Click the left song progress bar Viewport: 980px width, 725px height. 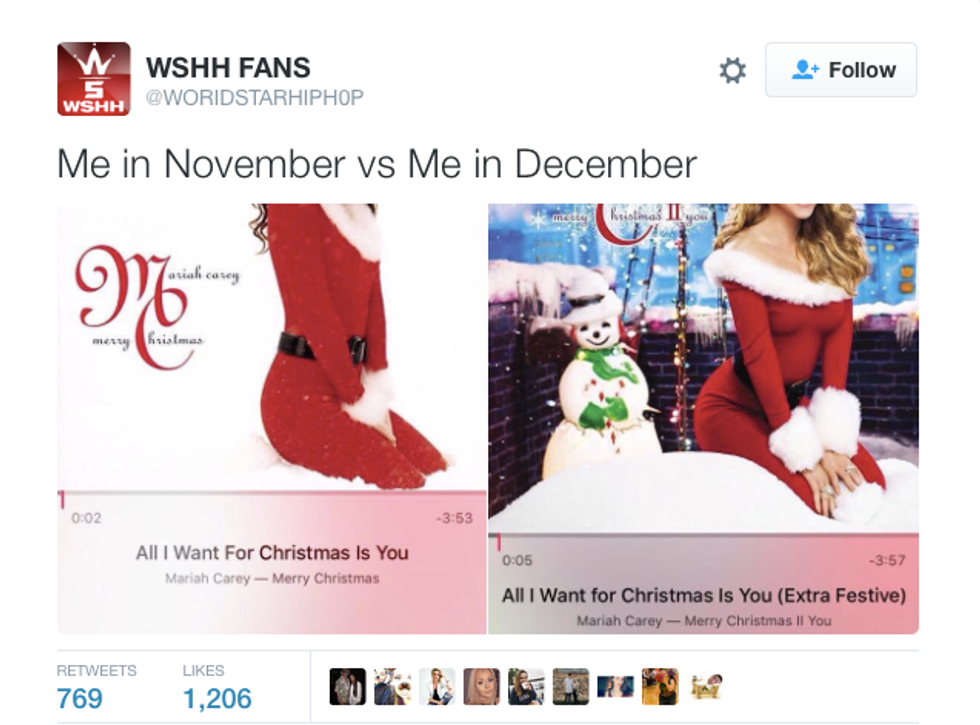[x=272, y=494]
